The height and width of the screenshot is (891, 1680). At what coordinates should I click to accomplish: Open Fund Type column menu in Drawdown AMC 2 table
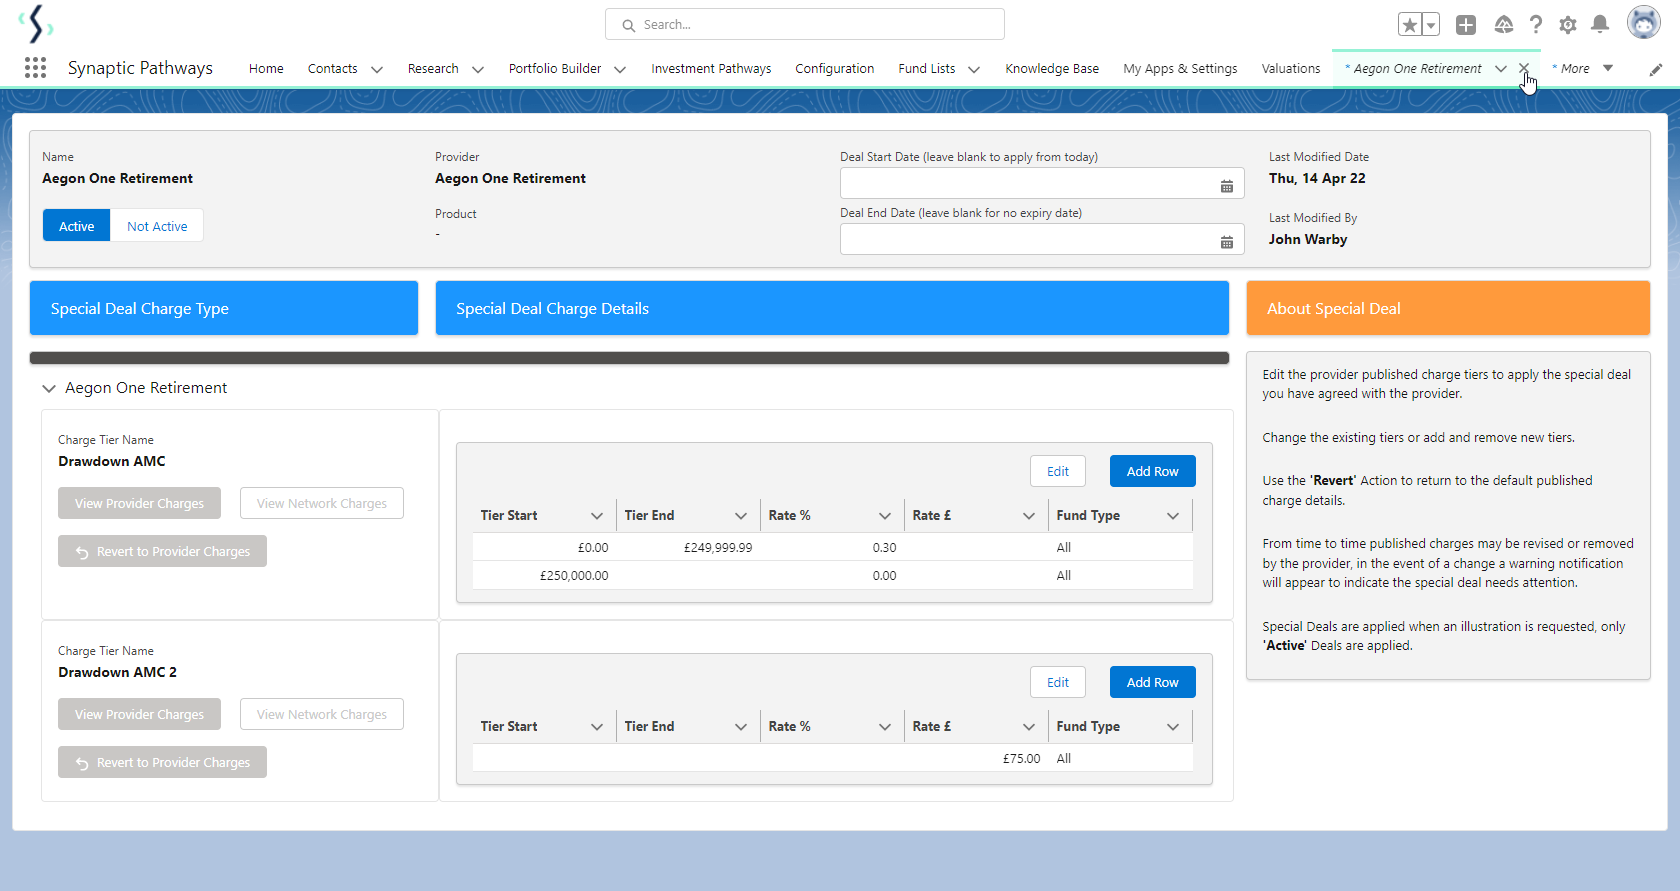tap(1173, 727)
